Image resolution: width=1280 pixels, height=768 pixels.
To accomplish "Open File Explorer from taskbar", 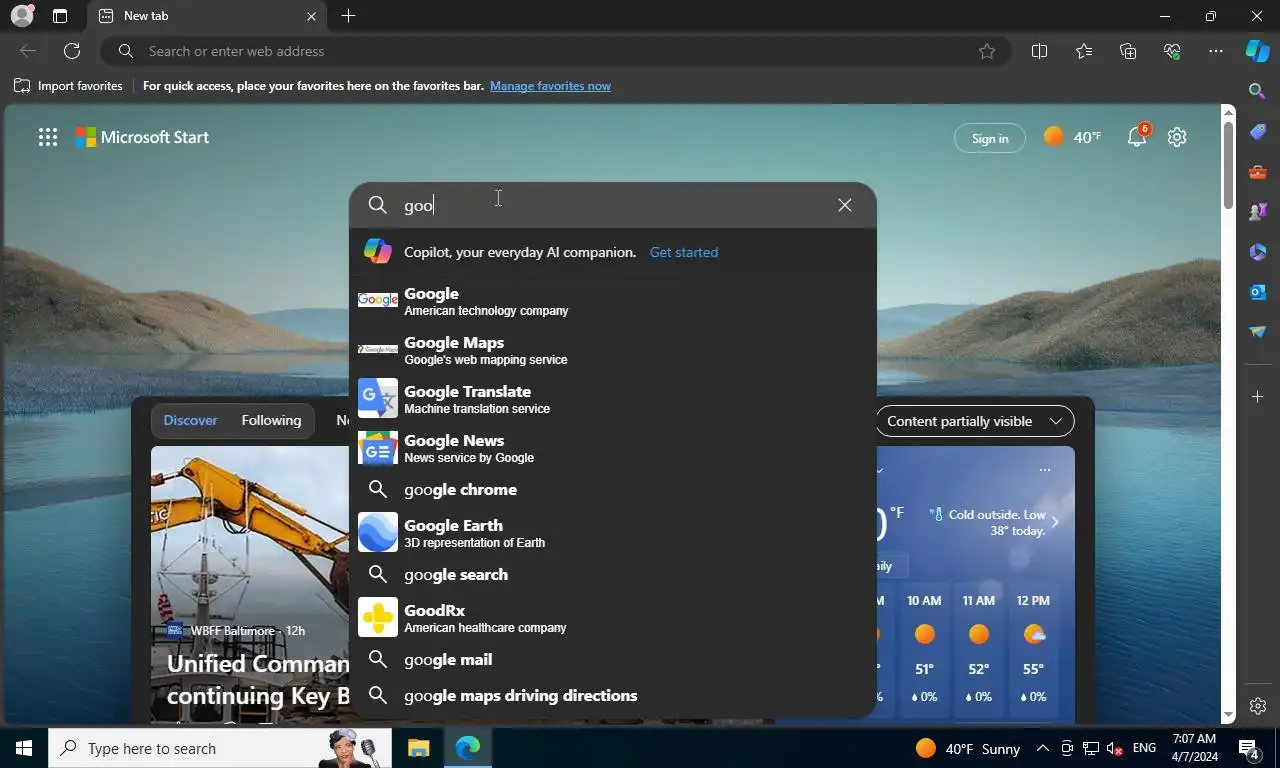I will pos(418,748).
